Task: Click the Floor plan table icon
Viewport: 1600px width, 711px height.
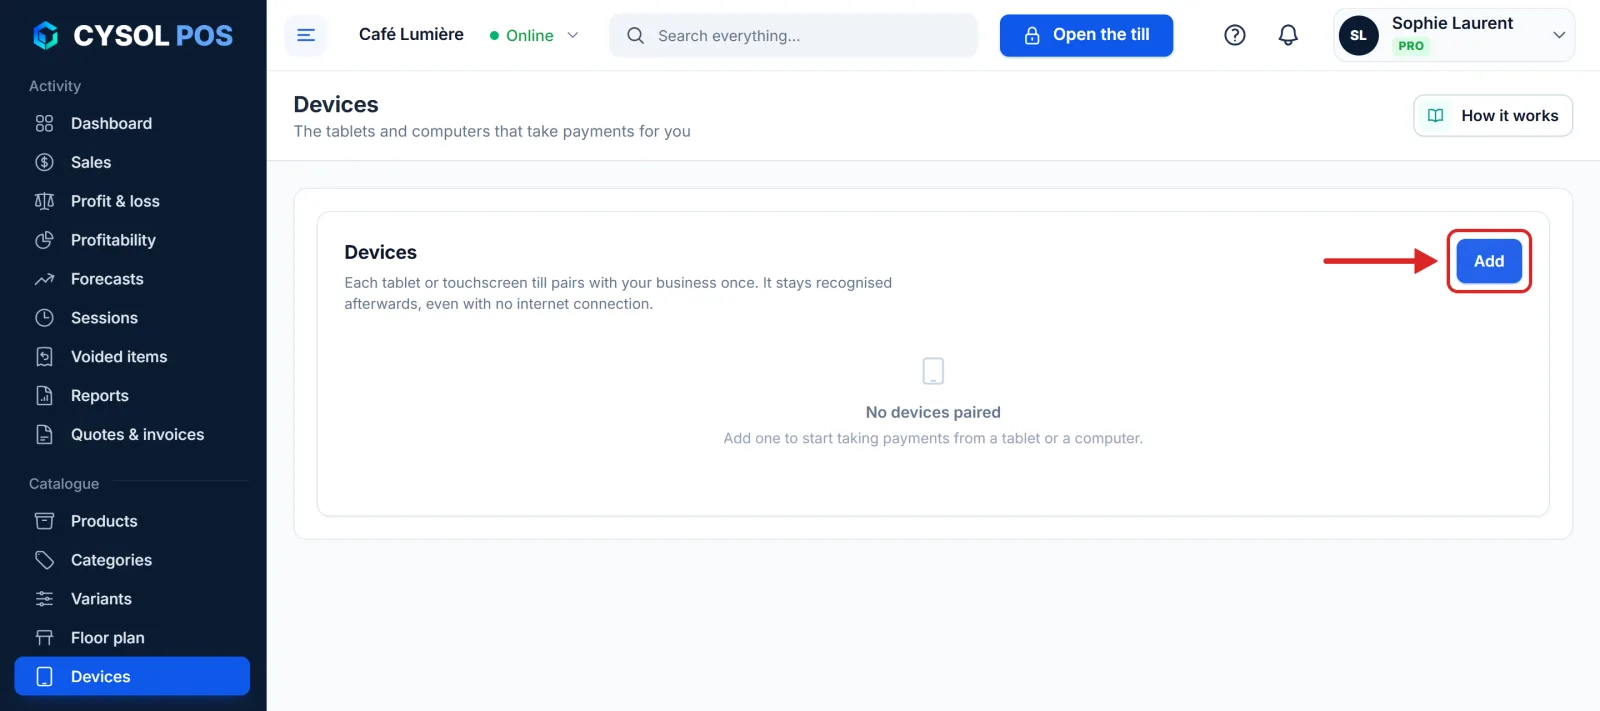Action: (x=44, y=638)
